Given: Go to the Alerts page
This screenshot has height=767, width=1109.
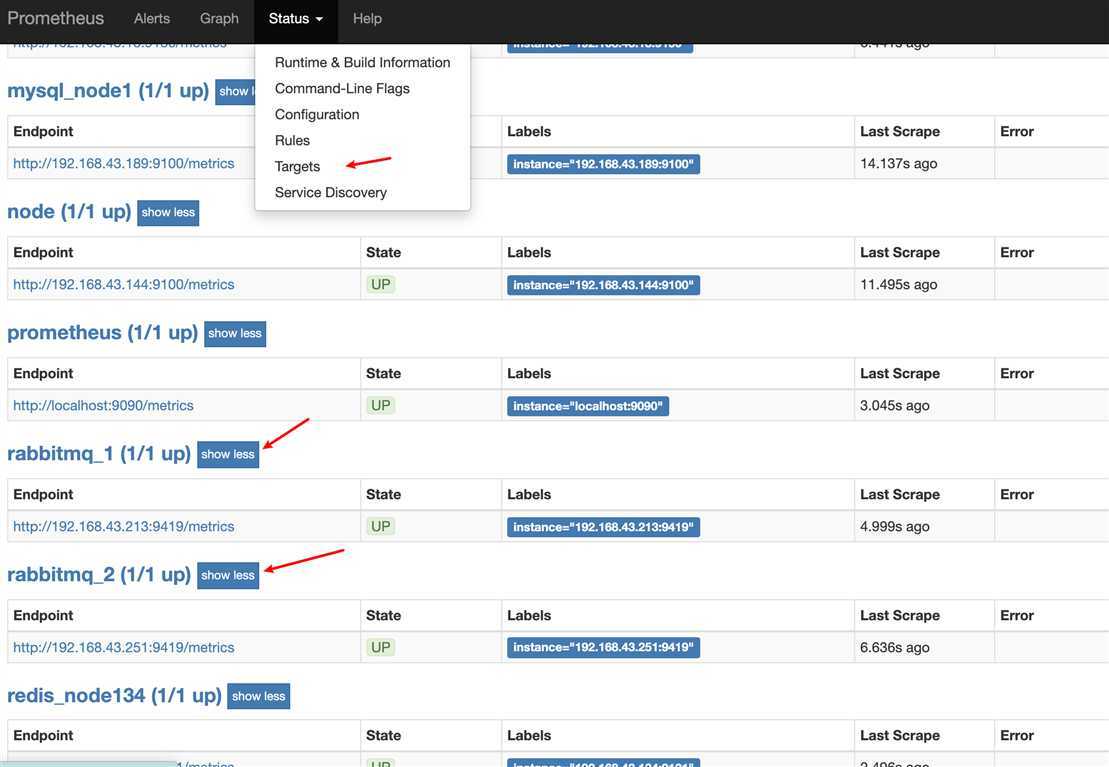Looking at the screenshot, I should pyautogui.click(x=152, y=18).
